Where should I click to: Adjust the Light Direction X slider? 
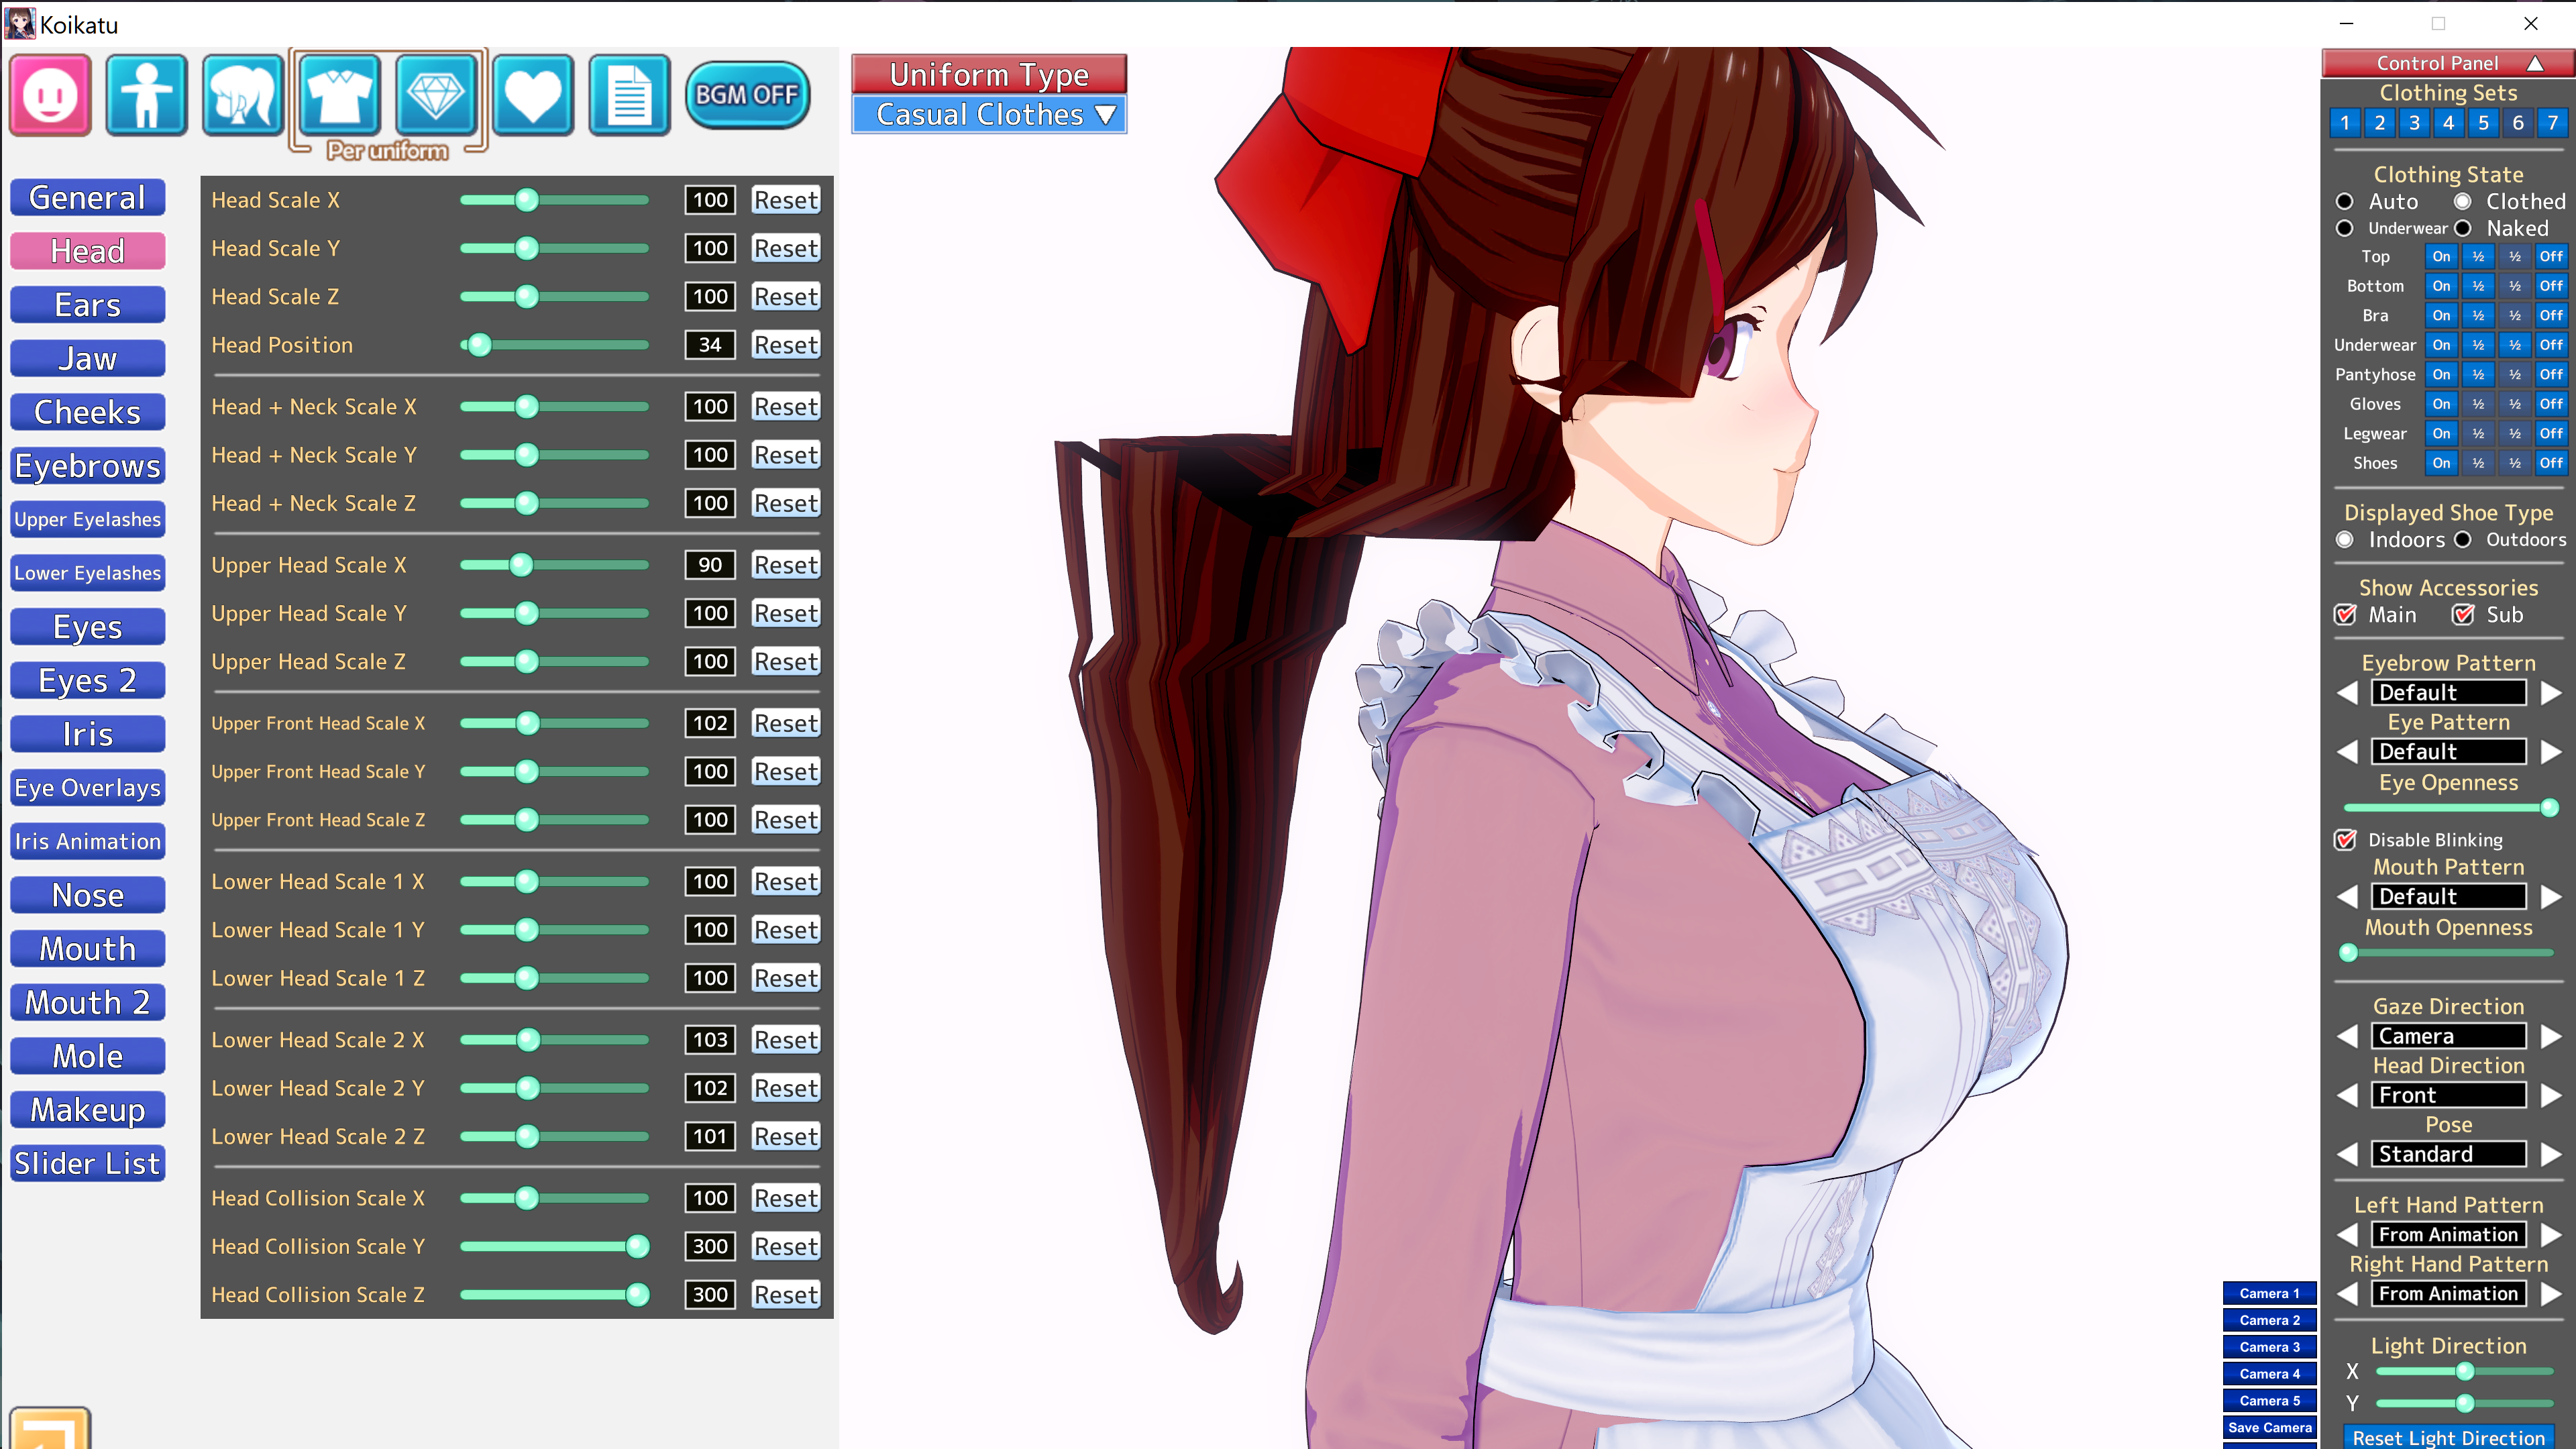tap(2464, 1371)
